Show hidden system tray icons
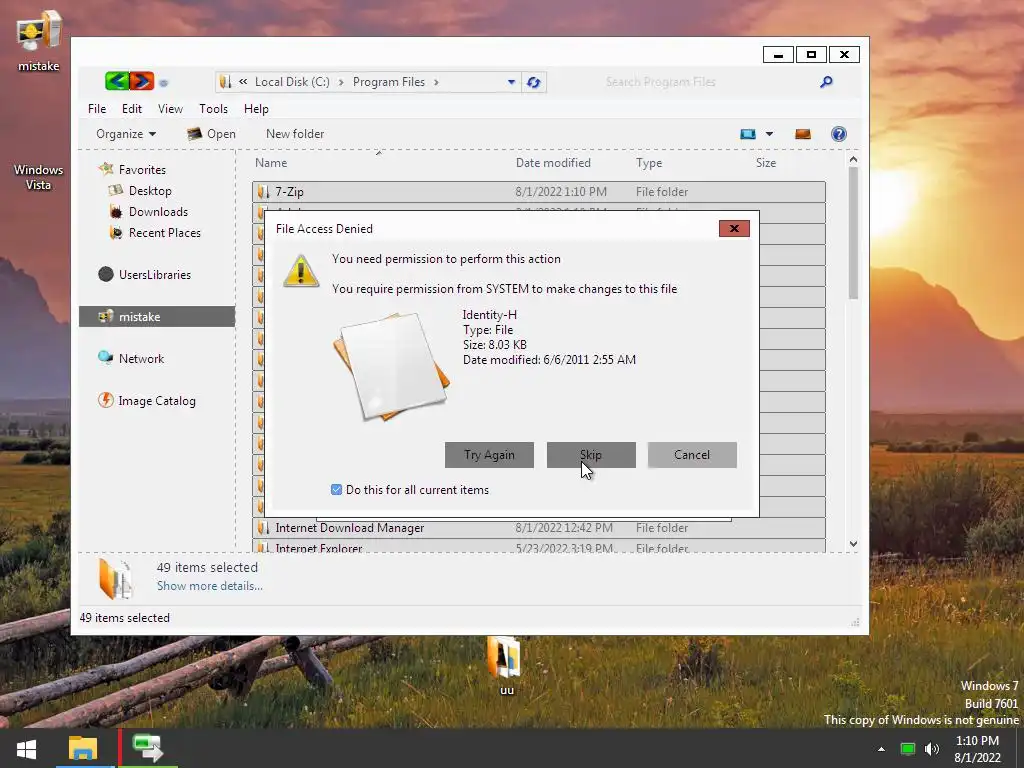1024x768 pixels. [x=882, y=749]
